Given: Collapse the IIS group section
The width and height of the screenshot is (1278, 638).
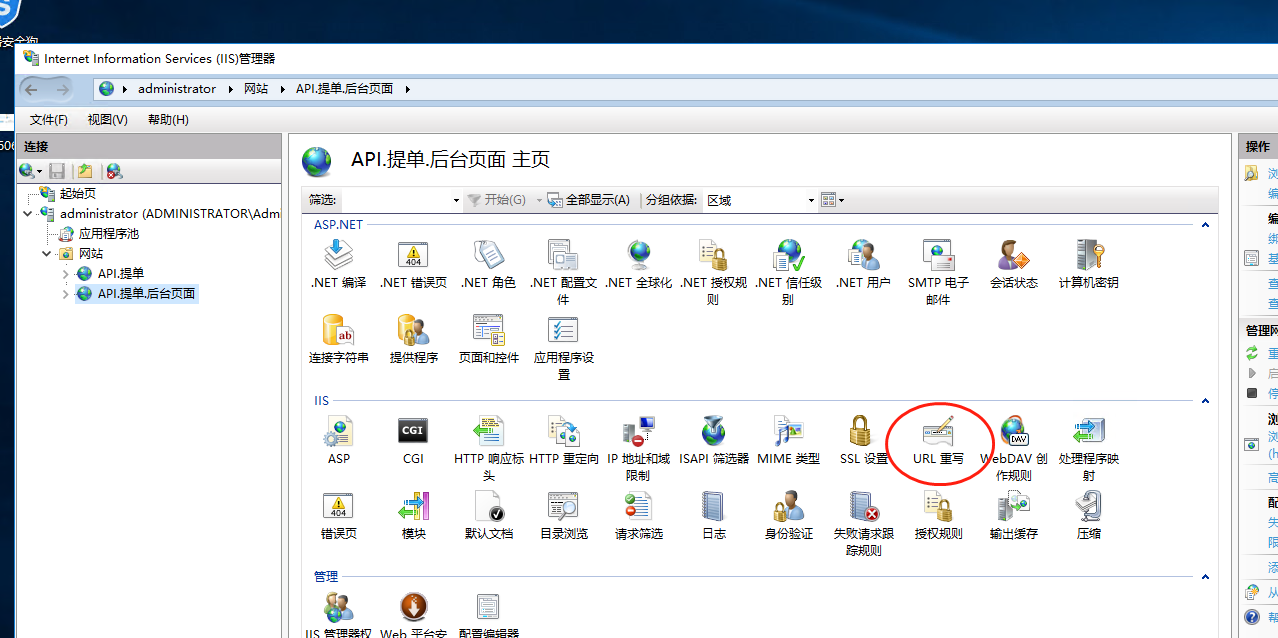Looking at the screenshot, I should [1205, 401].
